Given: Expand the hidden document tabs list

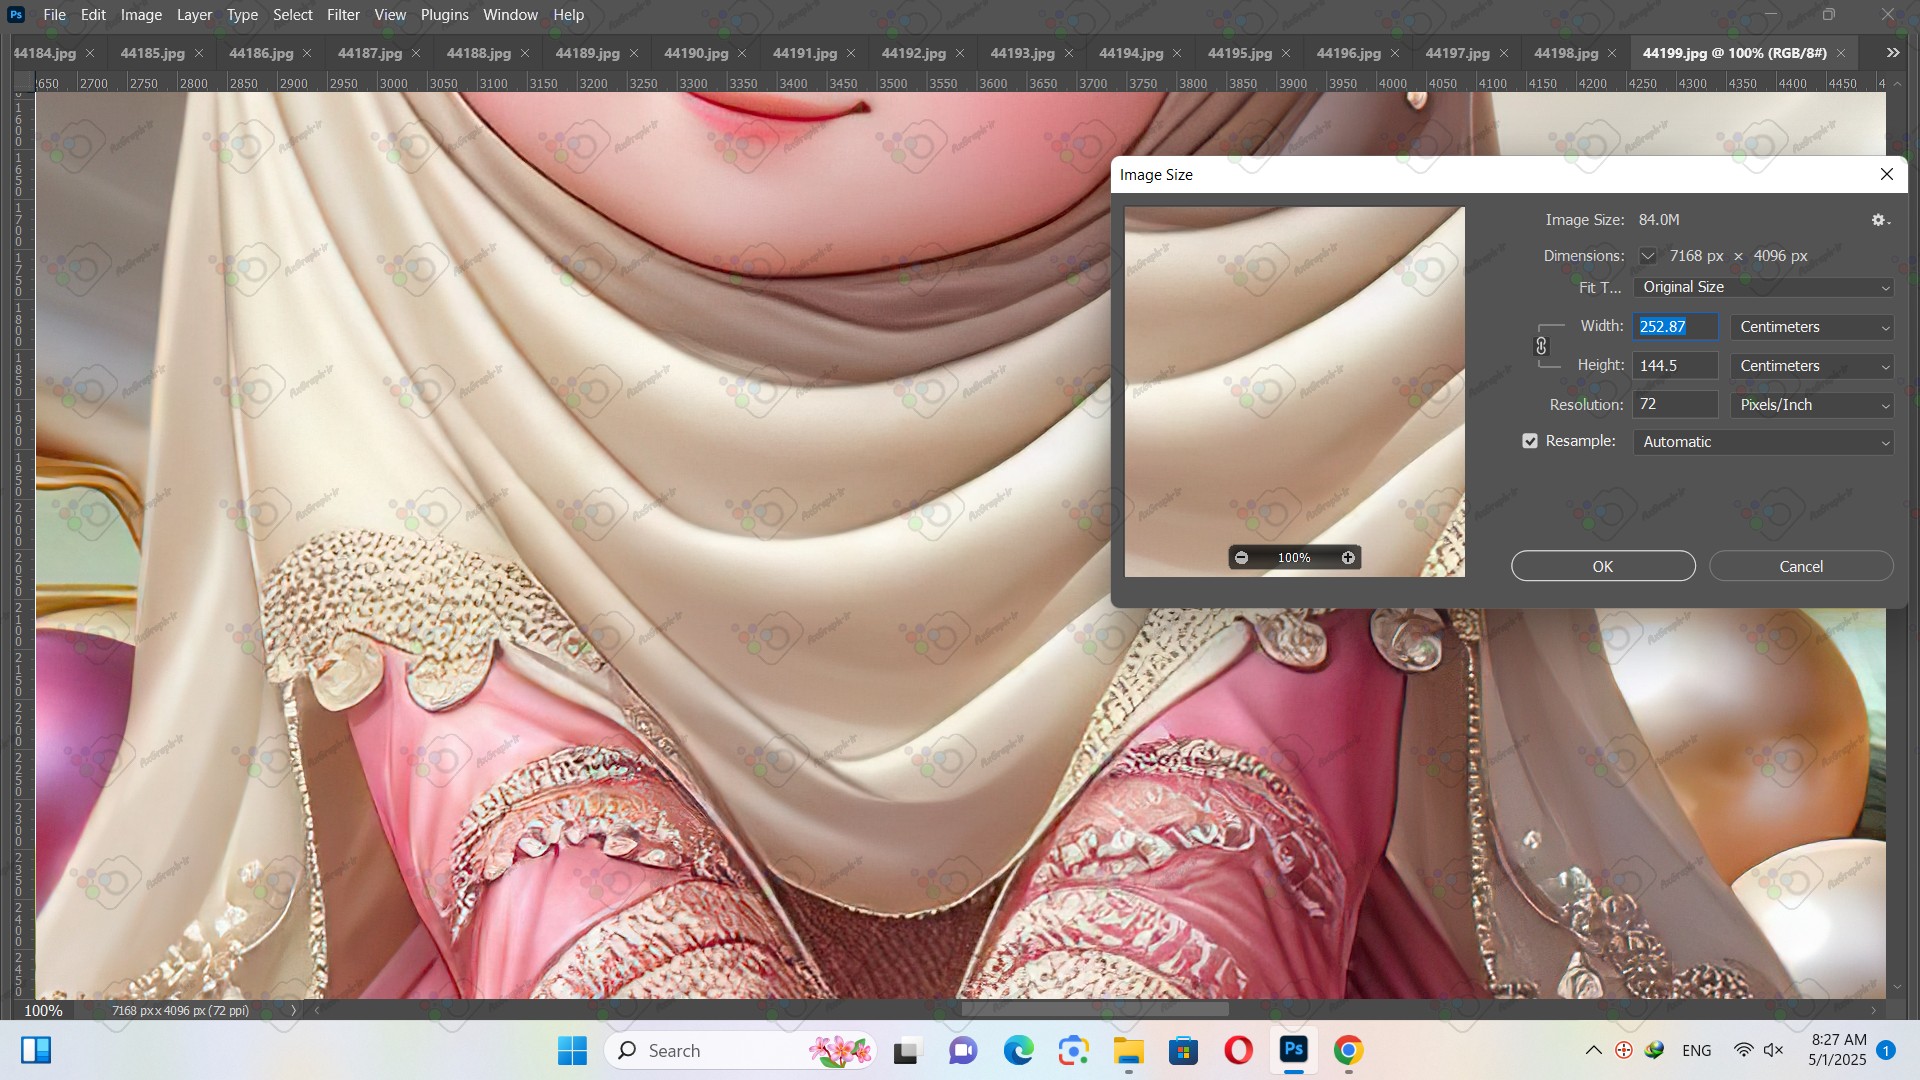Looking at the screenshot, I should (x=1893, y=53).
